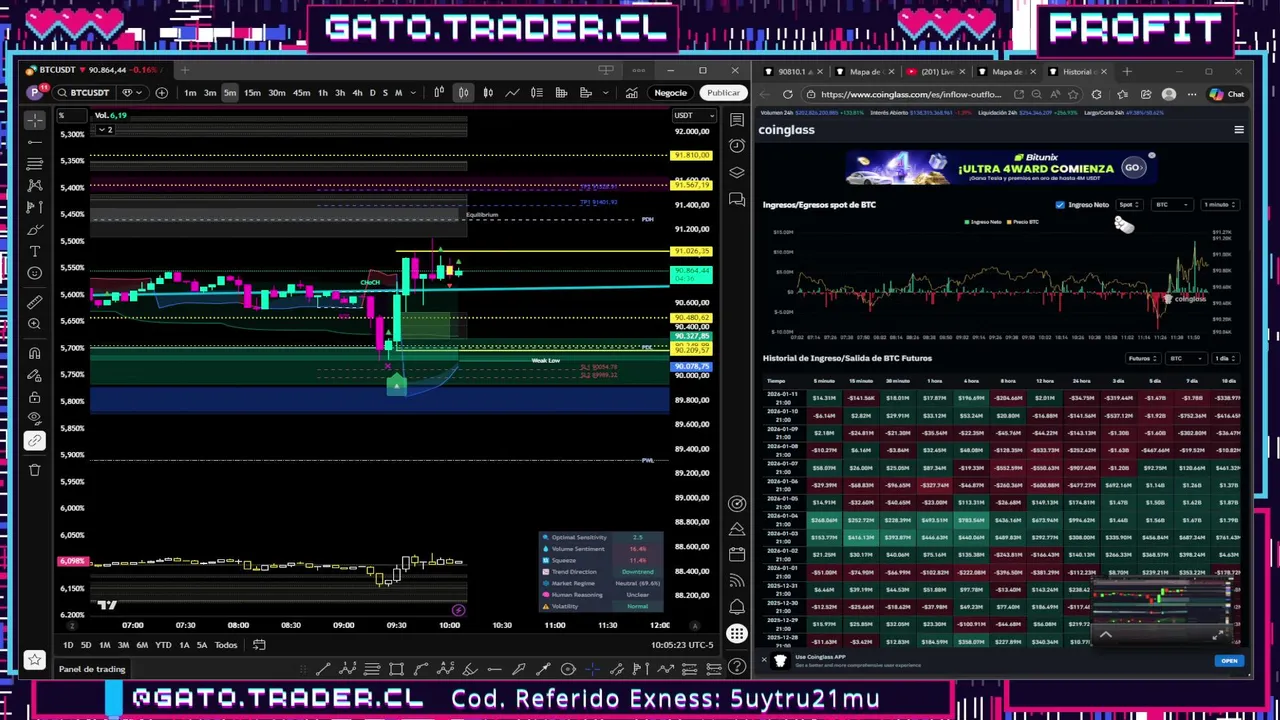Toggle the highlighted link-drawing tool in sidebar
1280x720 pixels.
click(x=35, y=441)
